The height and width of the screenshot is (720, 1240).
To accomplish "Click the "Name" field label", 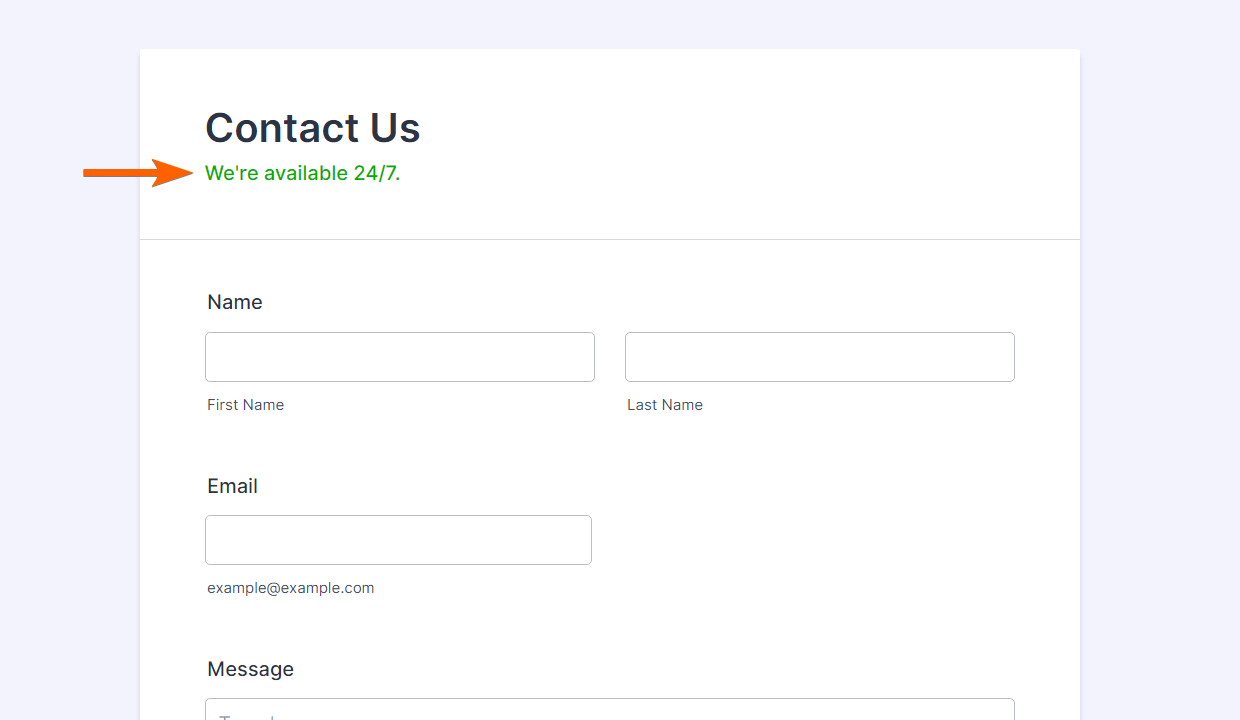I will coord(235,302).
